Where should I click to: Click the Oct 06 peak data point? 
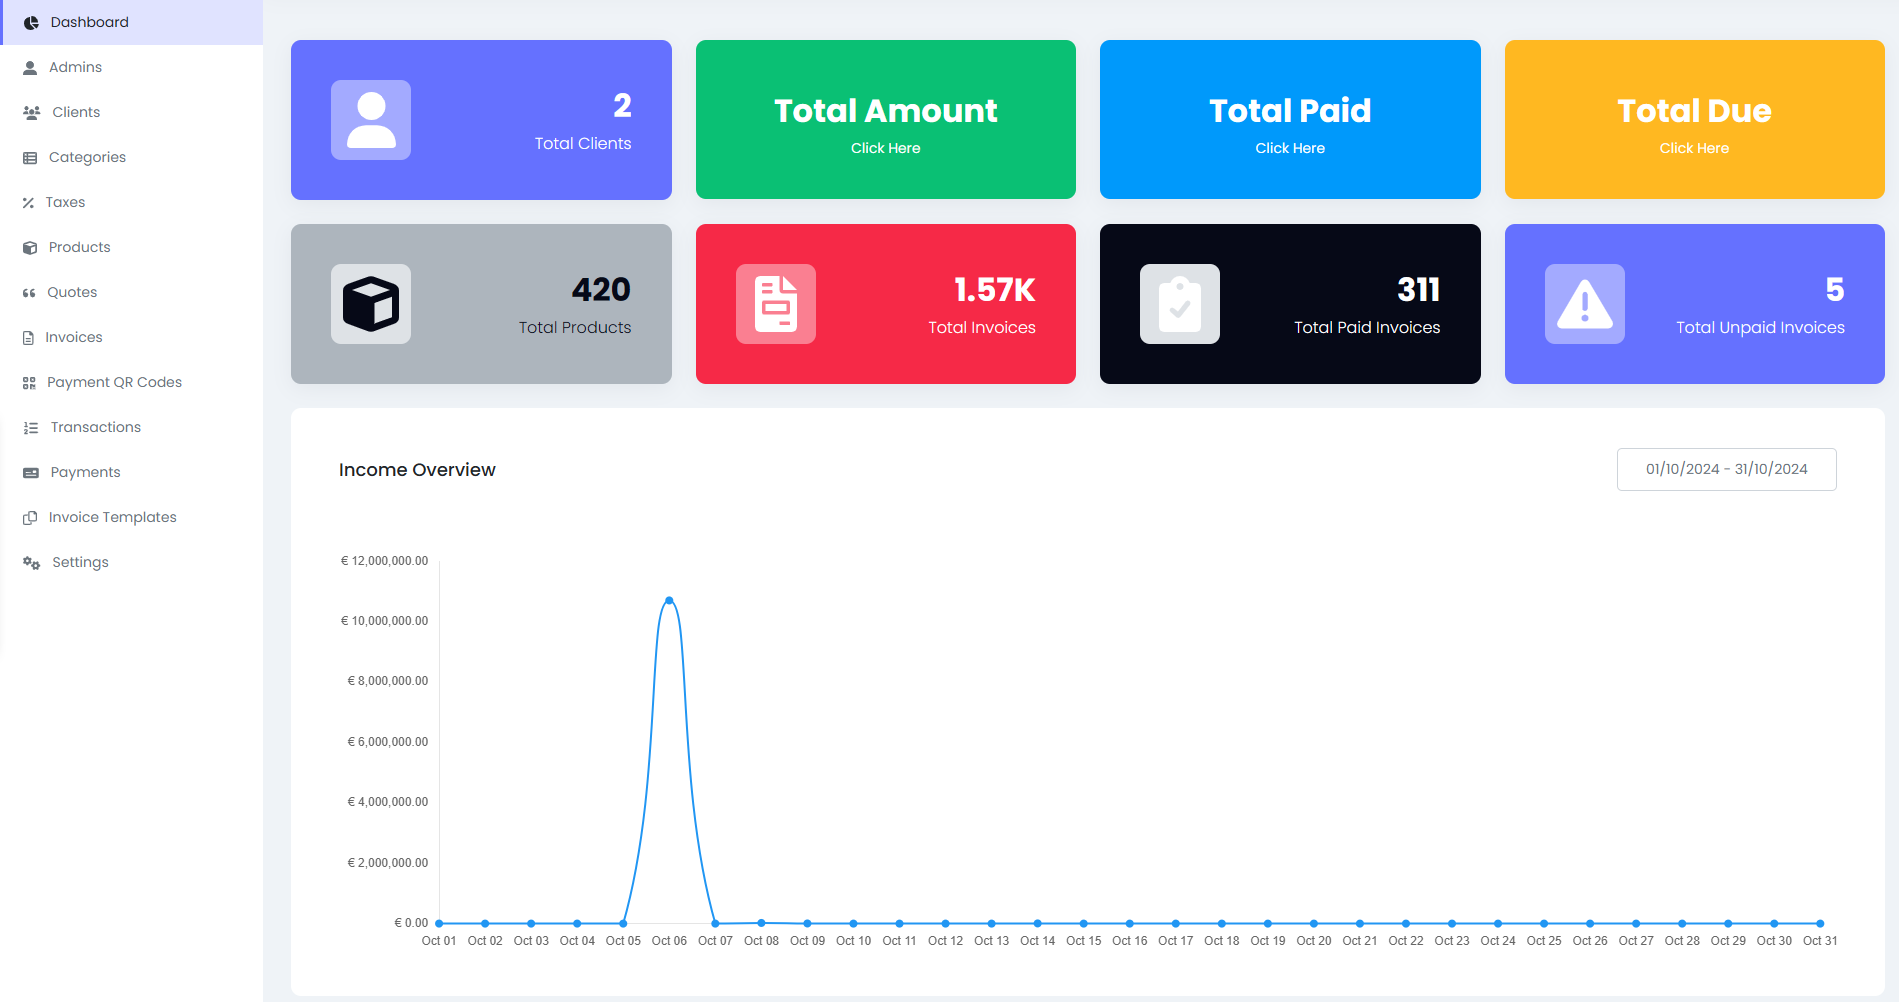tap(669, 600)
